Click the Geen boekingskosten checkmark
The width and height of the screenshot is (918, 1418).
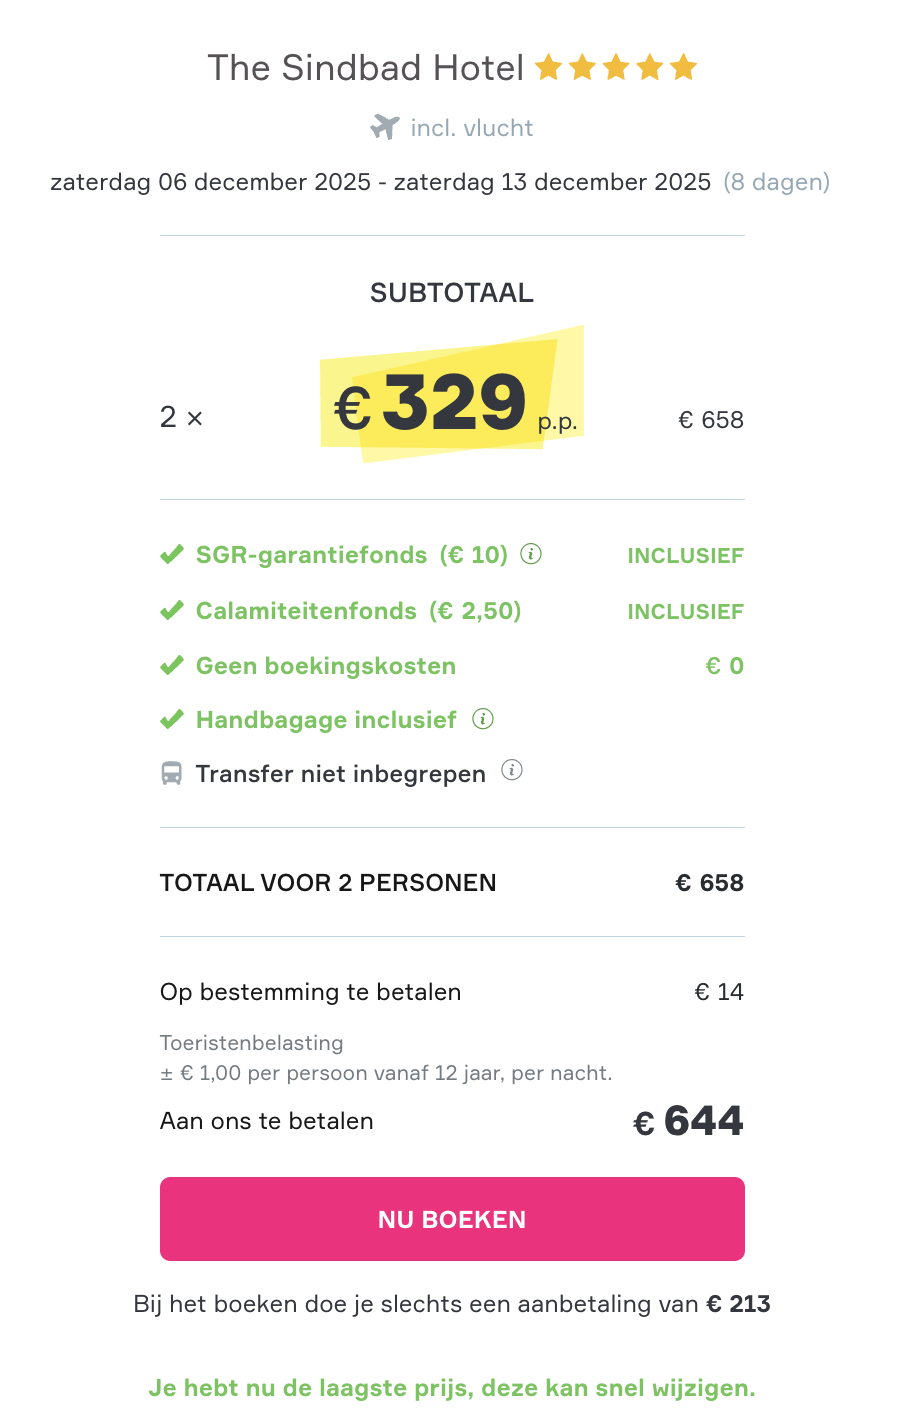[172, 666]
